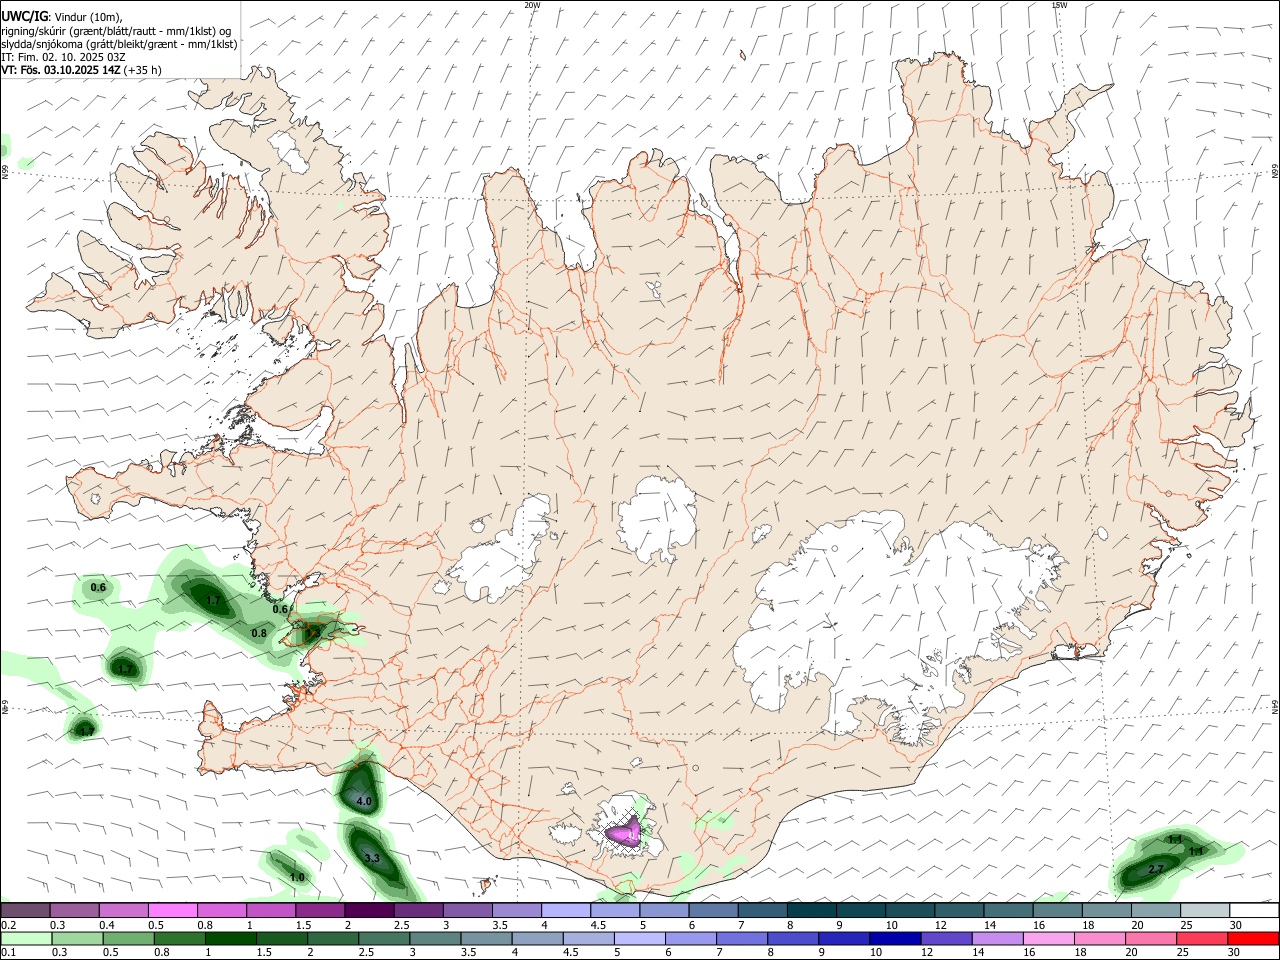Viewport: 1280px width, 960px height.
Task: Select the light pink 16–18 rain legend swatch
Action: [1049, 938]
